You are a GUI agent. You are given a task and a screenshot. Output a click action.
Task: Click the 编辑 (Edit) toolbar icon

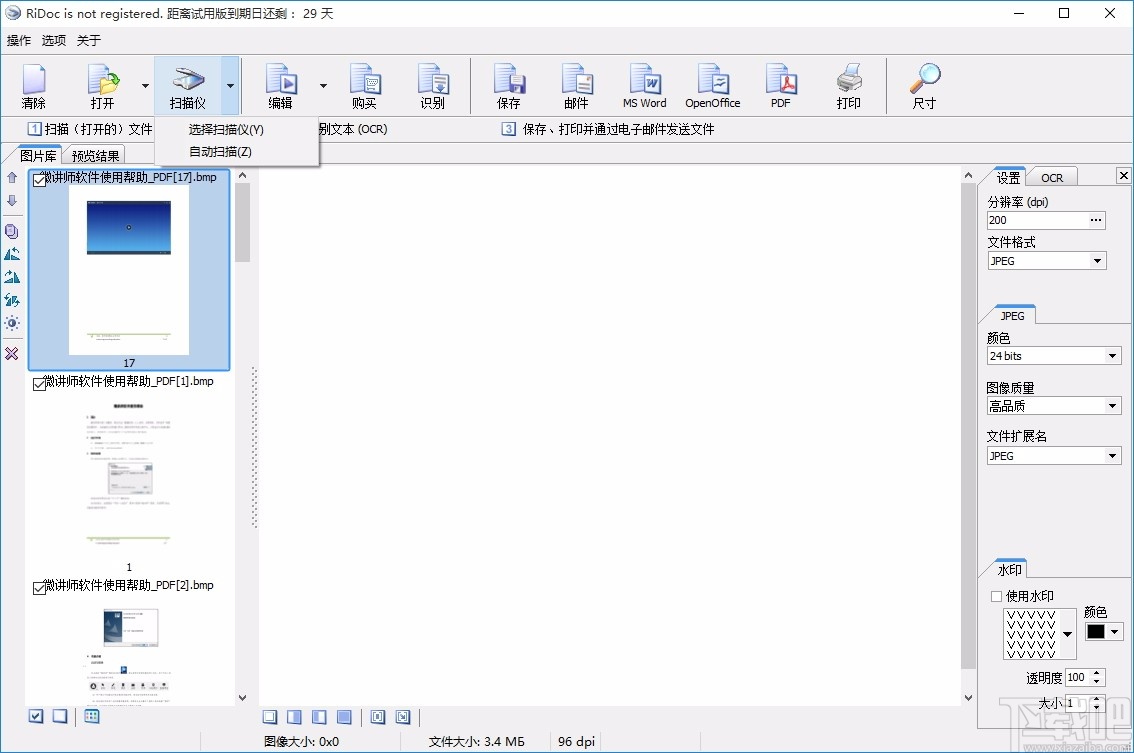coord(281,85)
